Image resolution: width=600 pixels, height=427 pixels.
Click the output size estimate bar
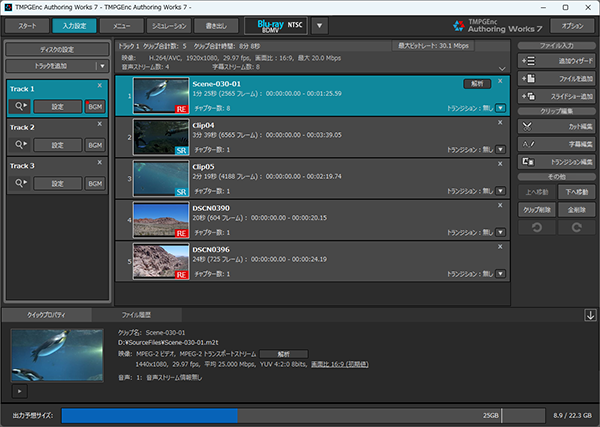click(303, 415)
